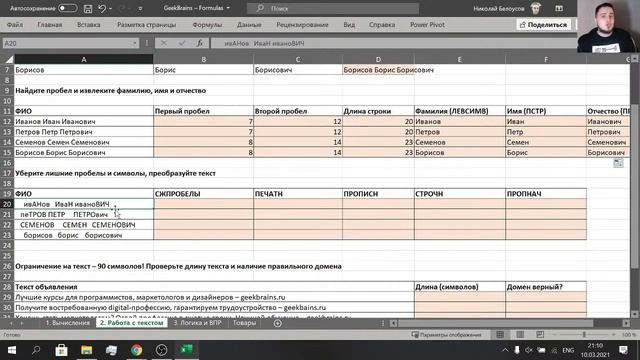Click the zoom slider control
Screen dimensions: 640x360
click(584, 335)
